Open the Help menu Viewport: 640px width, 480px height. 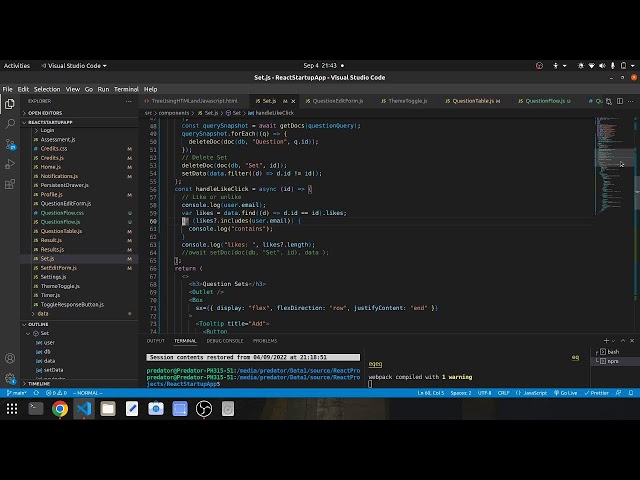(150, 89)
